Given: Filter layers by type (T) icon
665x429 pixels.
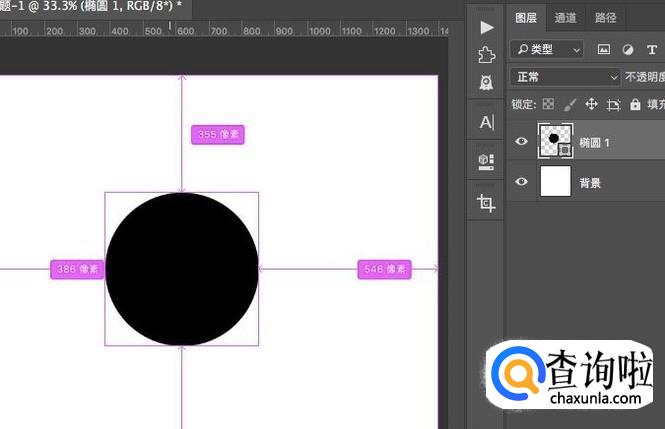Looking at the screenshot, I should click(x=652, y=49).
